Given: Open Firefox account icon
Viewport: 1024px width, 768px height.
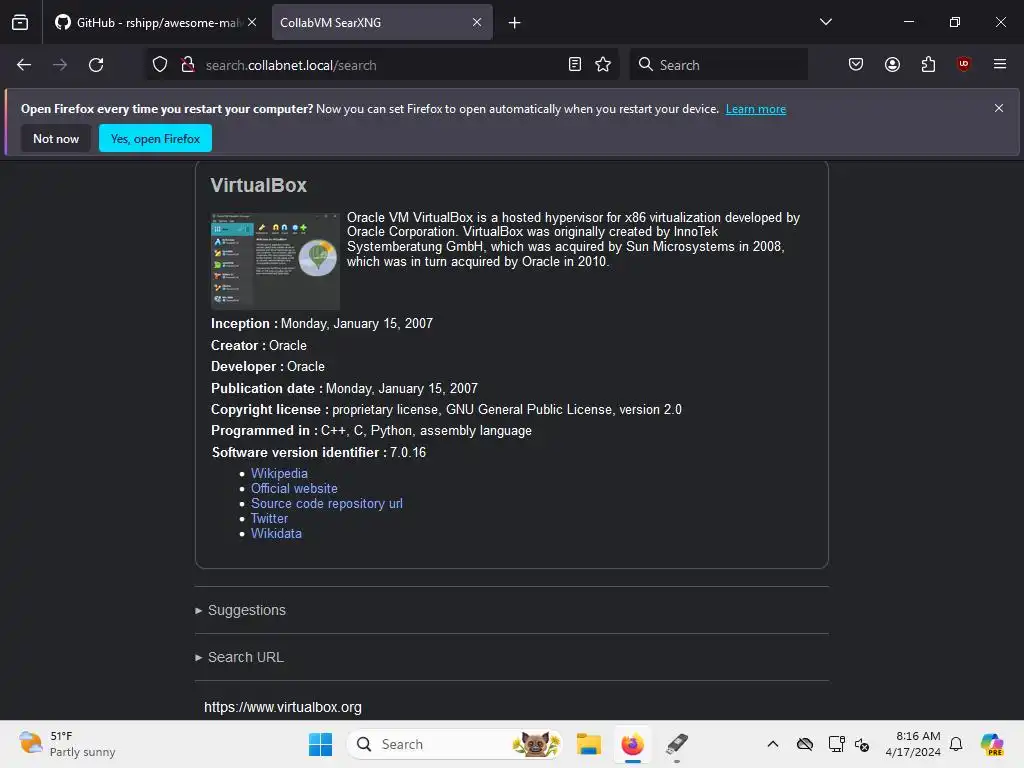Looking at the screenshot, I should [892, 65].
